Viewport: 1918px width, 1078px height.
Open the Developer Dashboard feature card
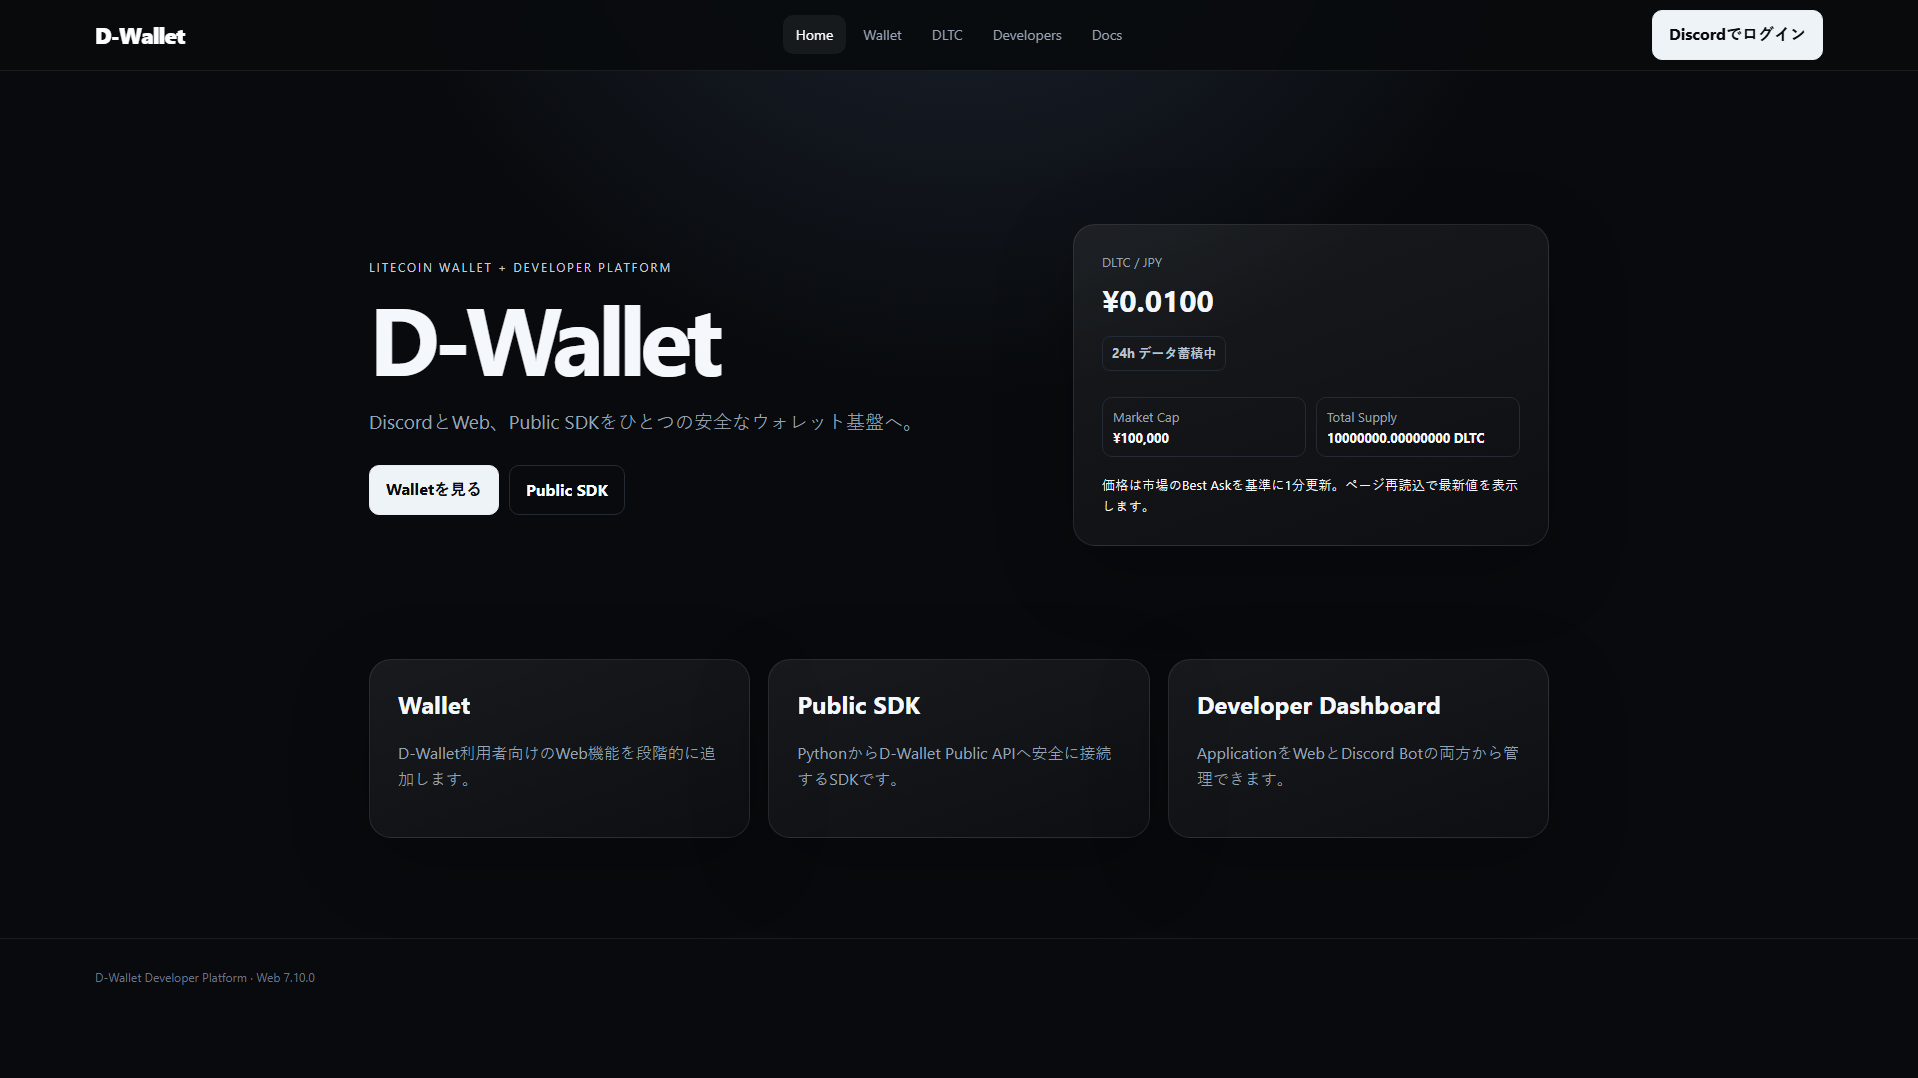click(x=1358, y=748)
